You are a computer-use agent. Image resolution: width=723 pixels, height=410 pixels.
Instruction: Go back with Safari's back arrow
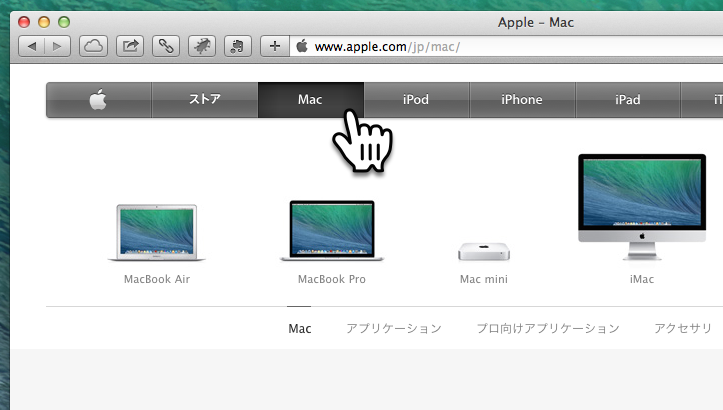pyautogui.click(x=31, y=46)
